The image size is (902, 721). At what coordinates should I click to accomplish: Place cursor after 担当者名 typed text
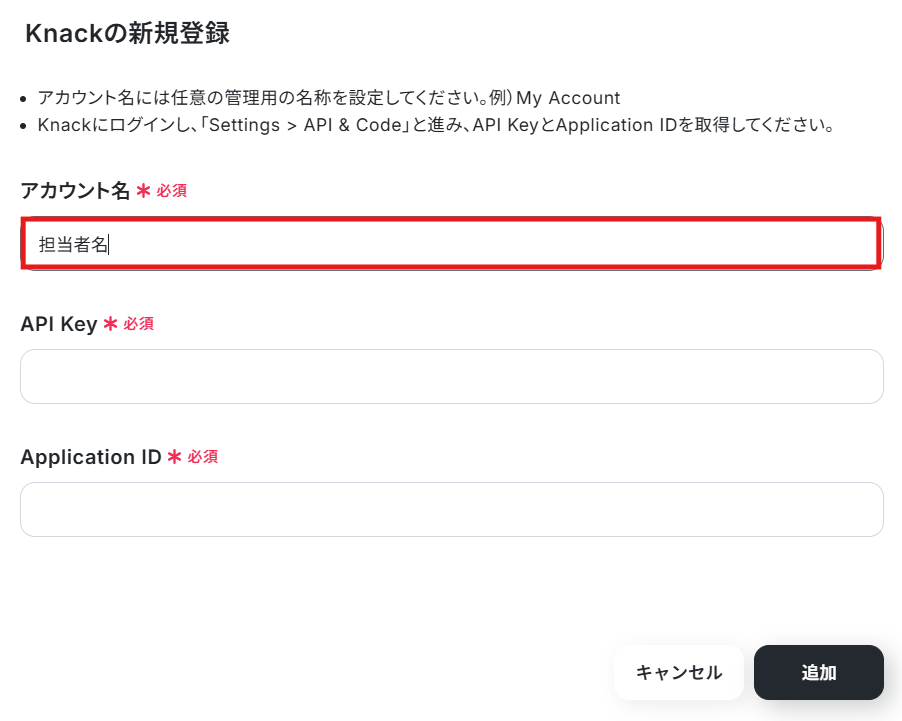[109, 245]
